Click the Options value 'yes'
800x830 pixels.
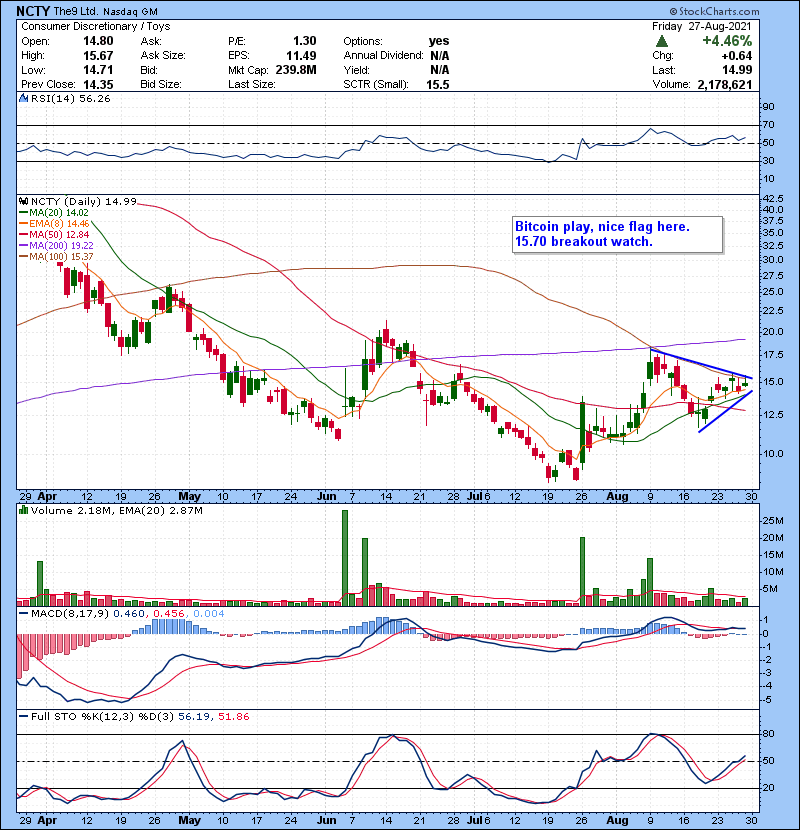click(x=439, y=41)
